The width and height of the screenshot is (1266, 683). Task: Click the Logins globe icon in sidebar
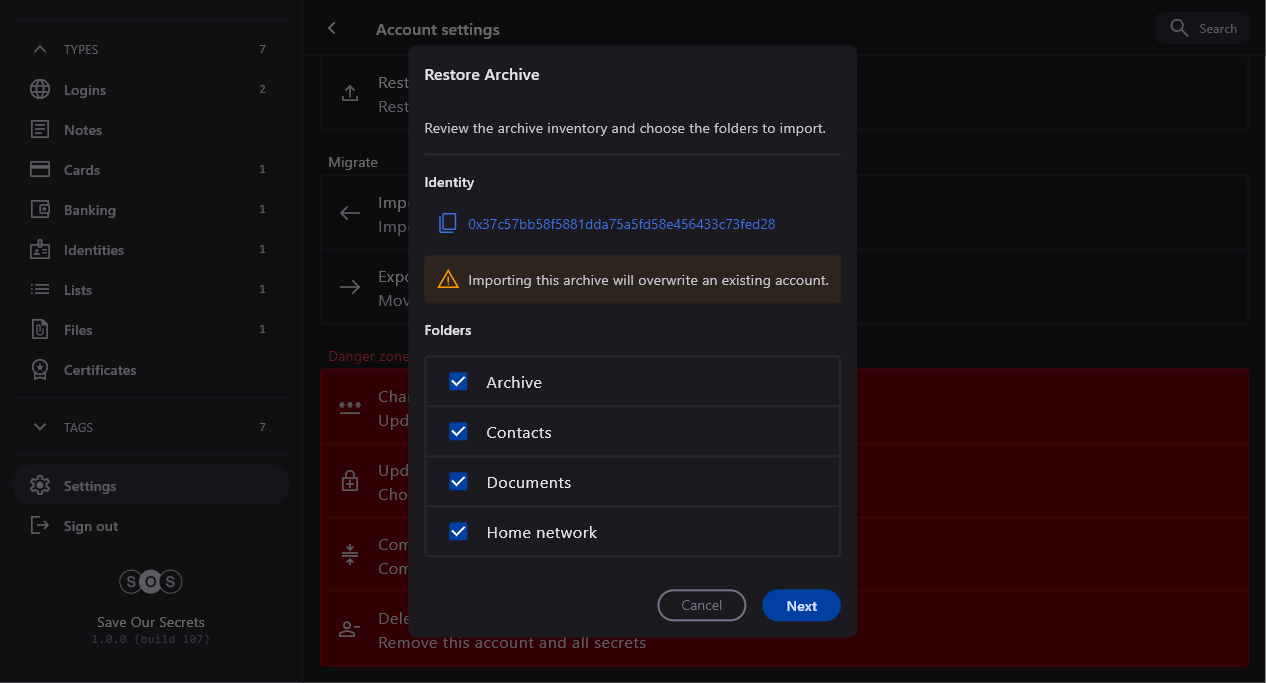[40, 90]
